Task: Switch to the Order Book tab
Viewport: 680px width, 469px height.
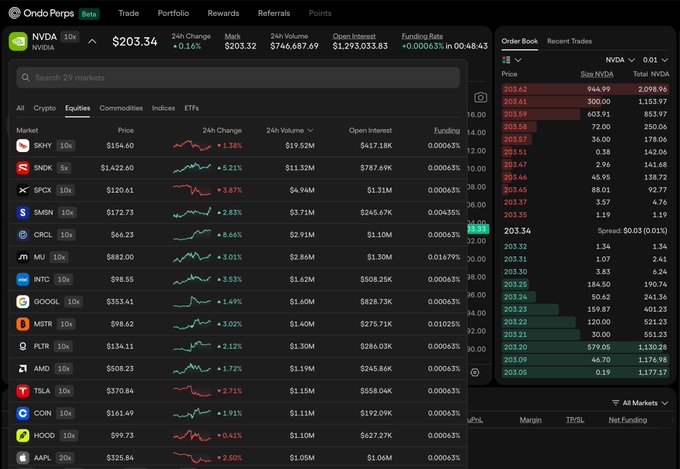Action: tap(520, 41)
